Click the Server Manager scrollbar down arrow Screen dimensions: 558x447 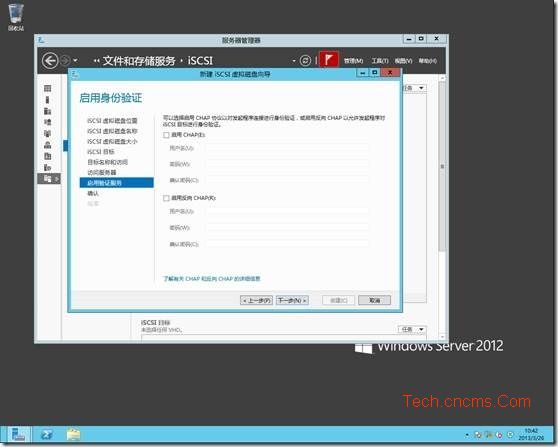pyautogui.click(x=442, y=337)
